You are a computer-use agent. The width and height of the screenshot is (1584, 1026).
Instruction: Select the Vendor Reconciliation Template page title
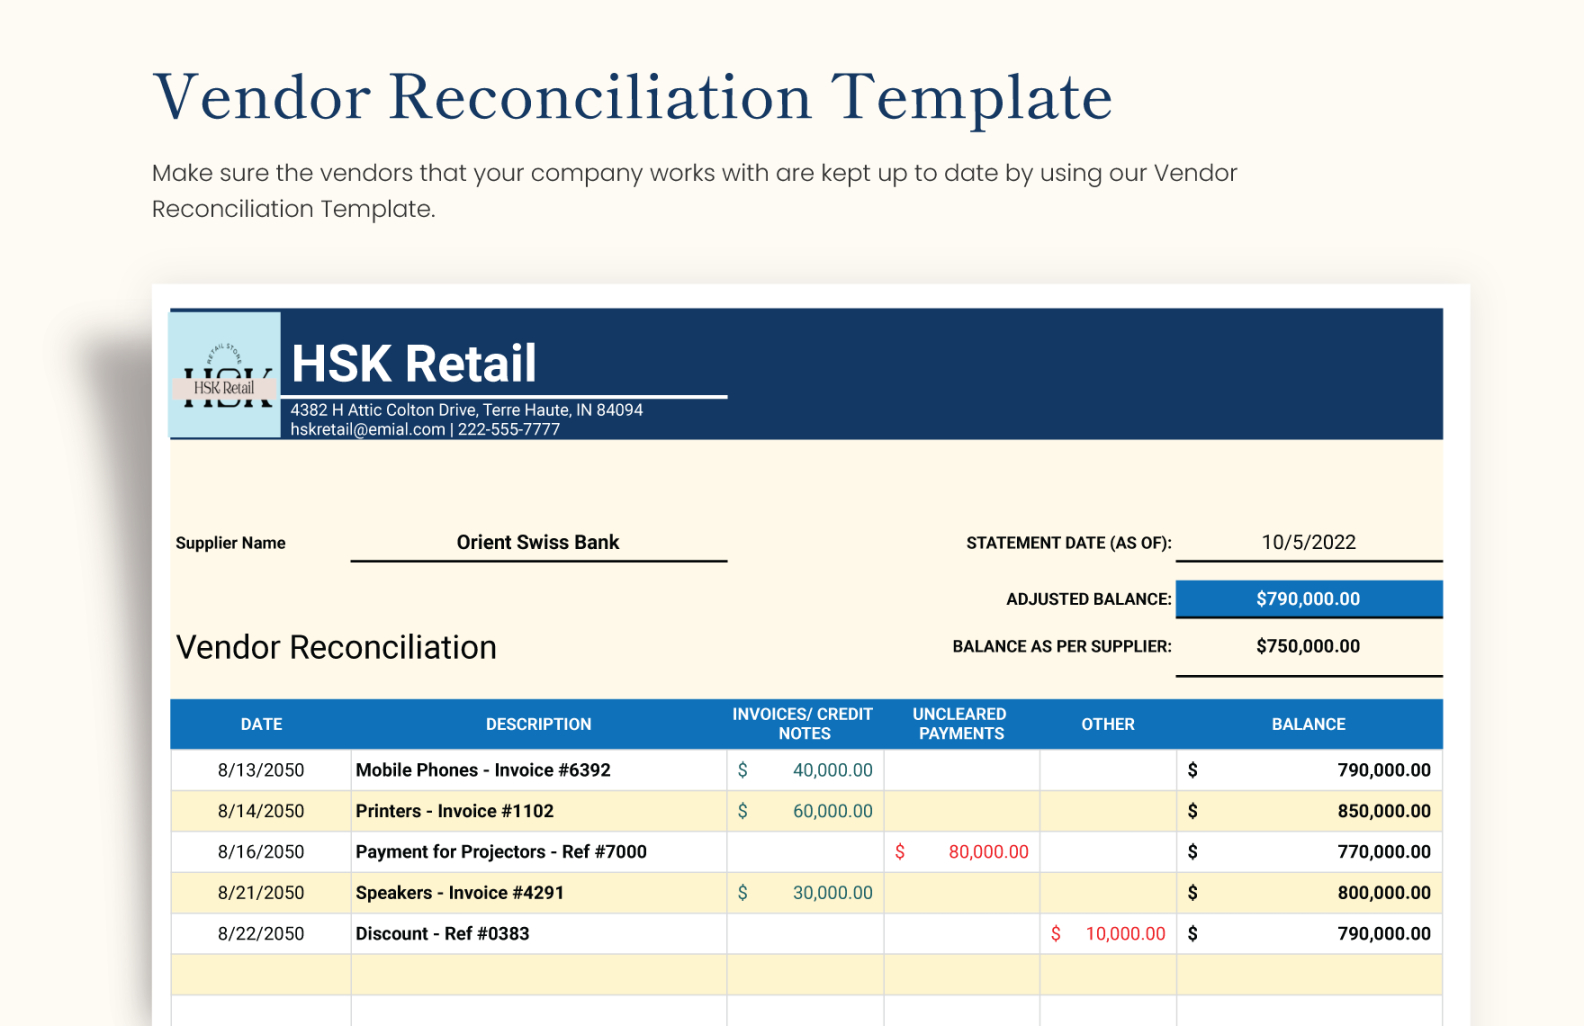pyautogui.click(x=632, y=98)
